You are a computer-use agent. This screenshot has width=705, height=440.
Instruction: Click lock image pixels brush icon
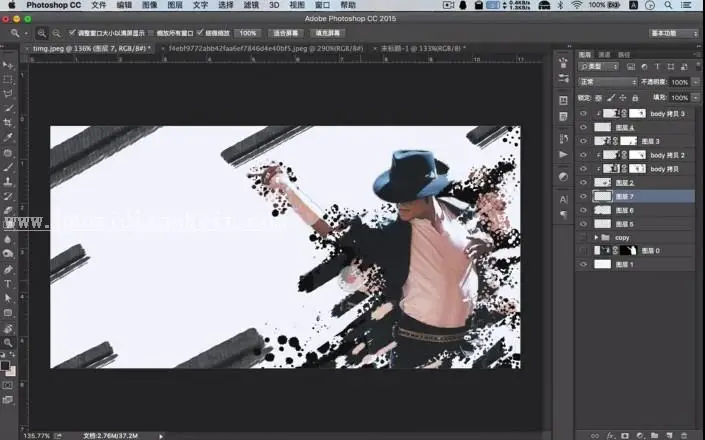click(x=611, y=98)
